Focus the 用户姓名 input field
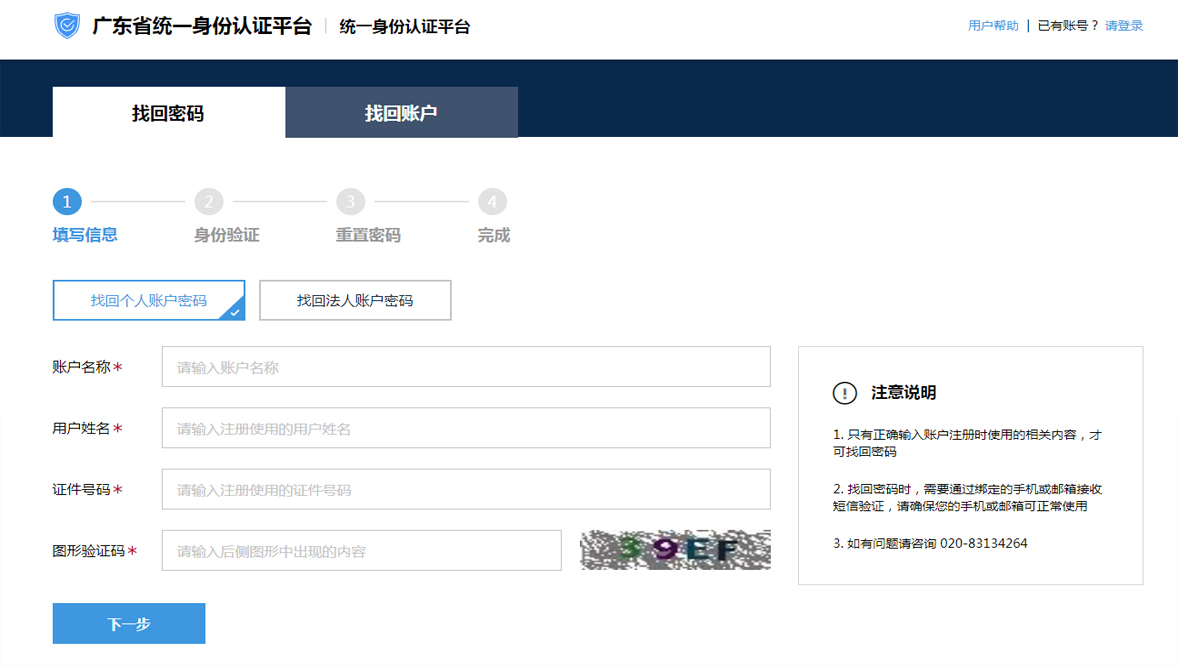1178x666 pixels. [x=466, y=428]
